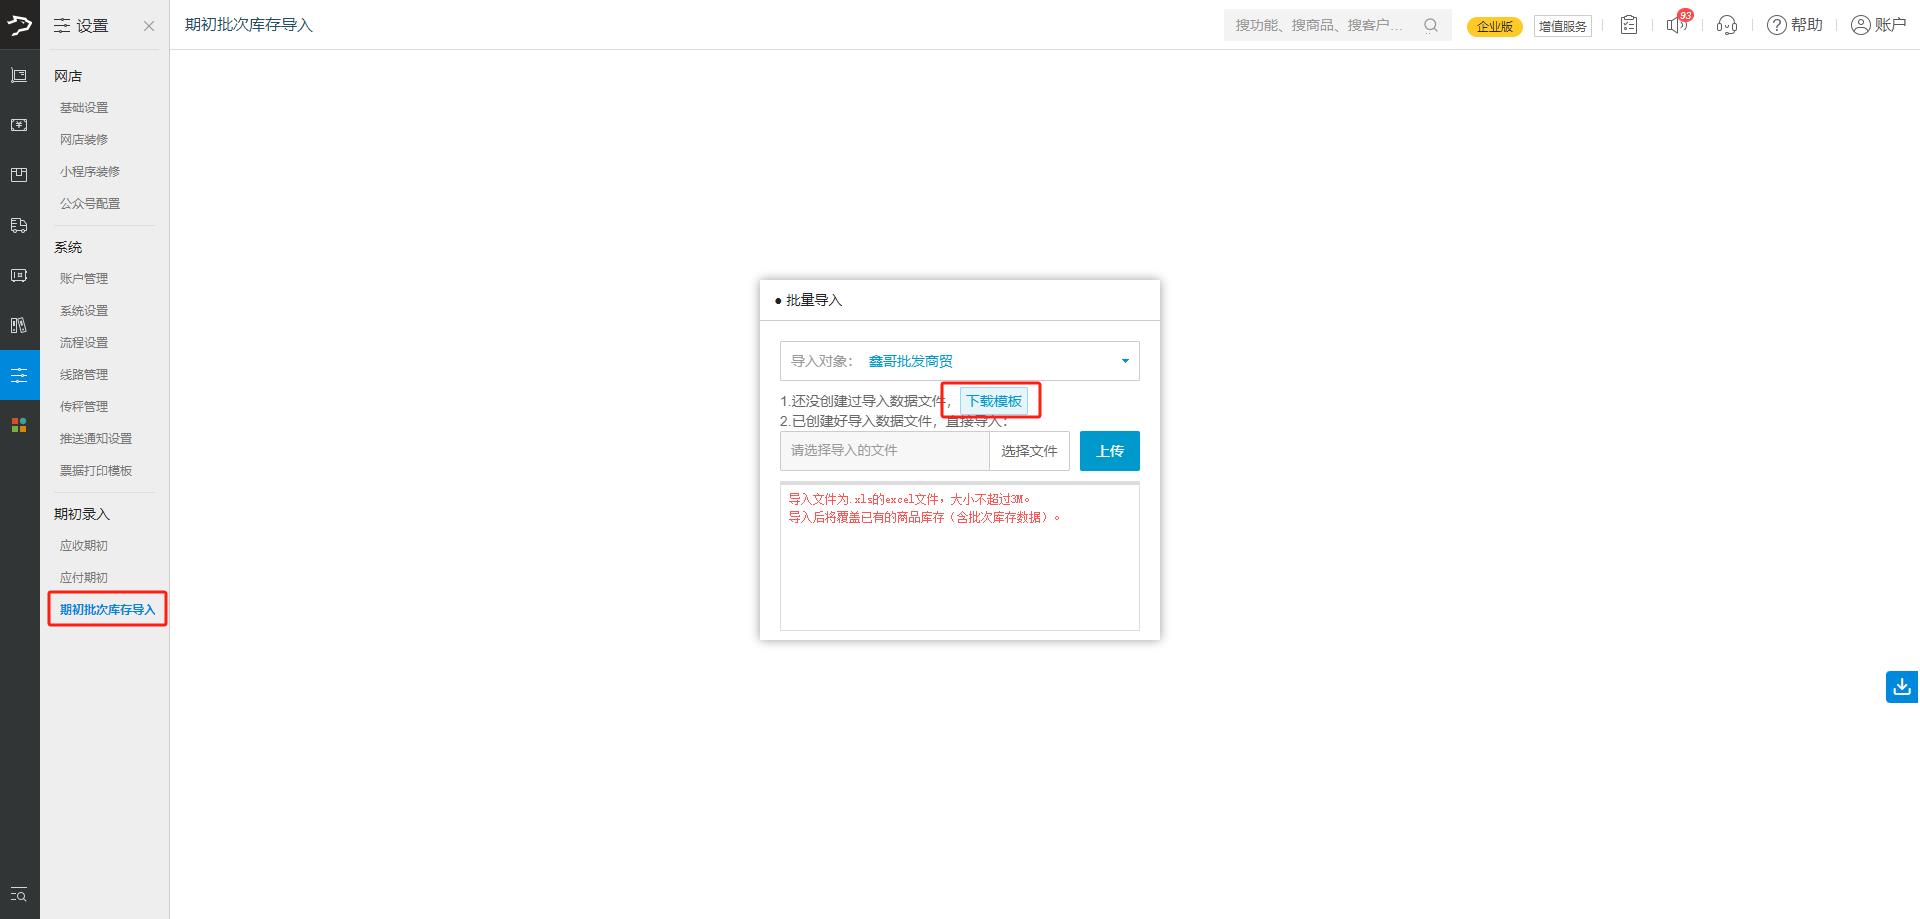Click the search magnifier icon
Viewport: 1920px width, 919px height.
coord(1431,25)
